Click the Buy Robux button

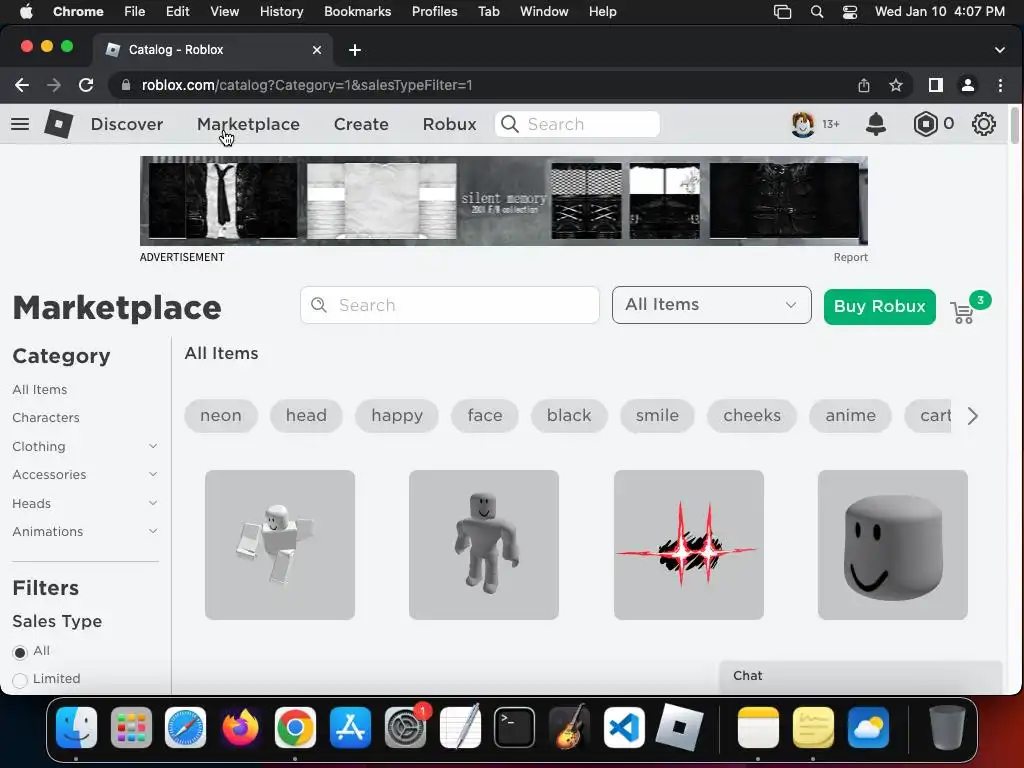(x=880, y=306)
